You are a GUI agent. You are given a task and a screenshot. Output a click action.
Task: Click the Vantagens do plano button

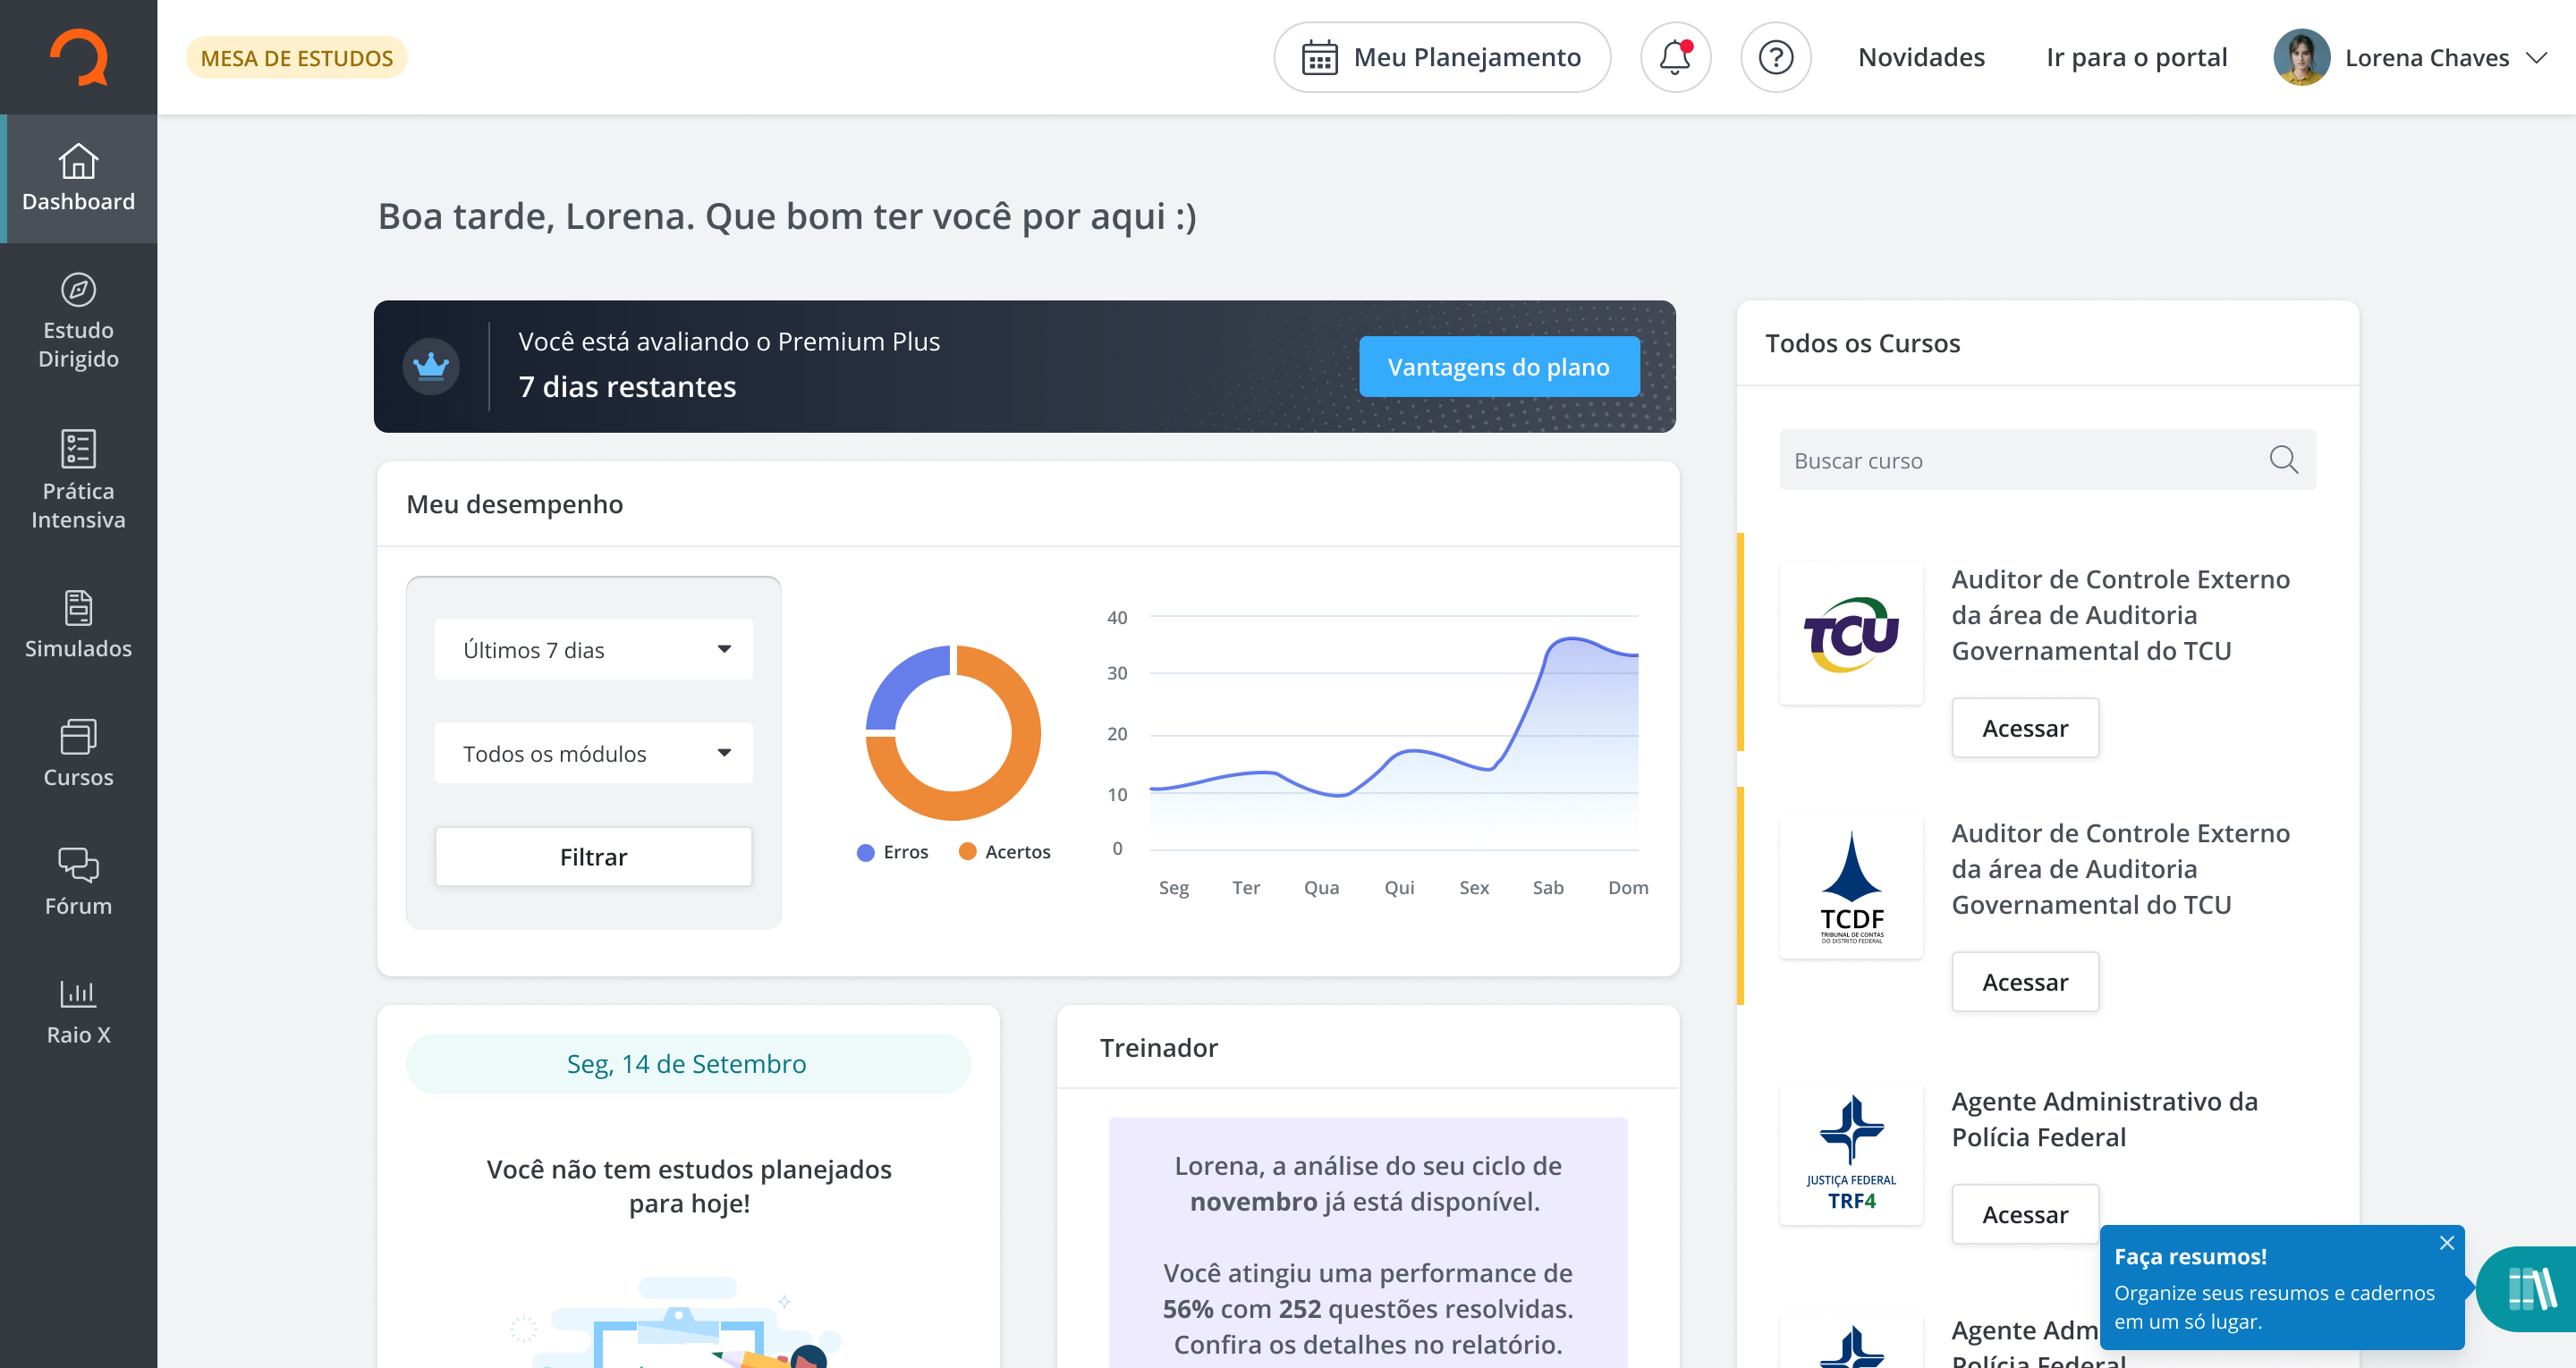[1498, 367]
